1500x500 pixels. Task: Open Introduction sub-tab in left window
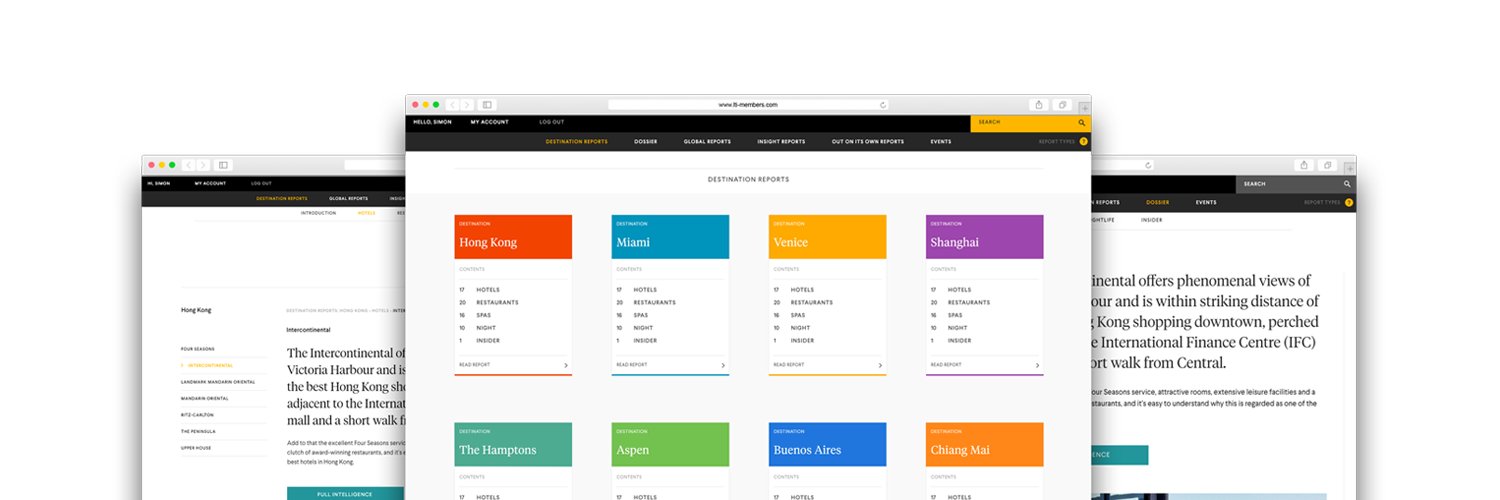(319, 213)
